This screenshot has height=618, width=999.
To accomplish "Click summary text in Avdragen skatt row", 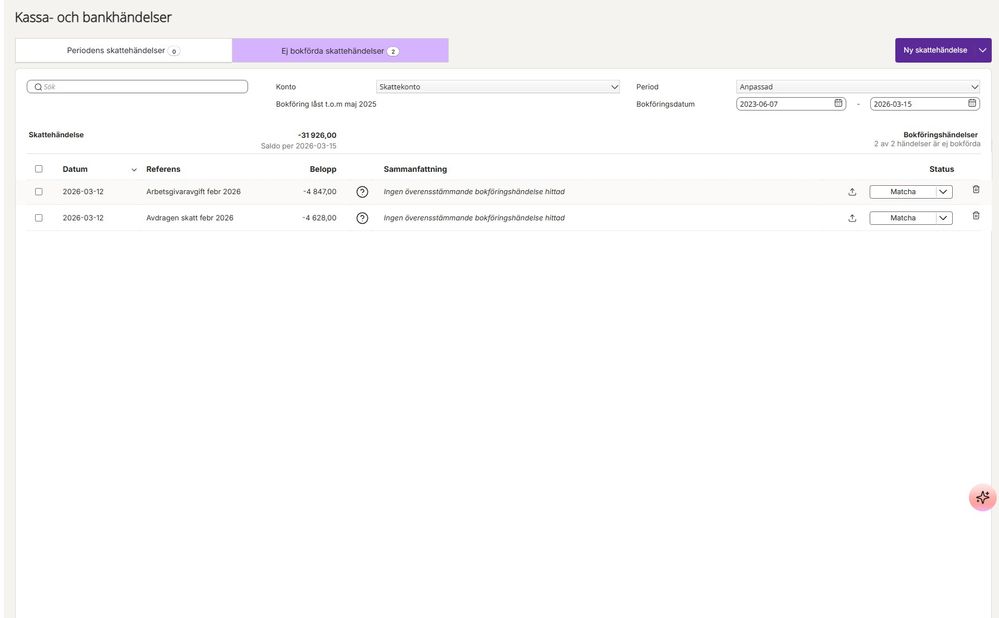I will 474,218.
